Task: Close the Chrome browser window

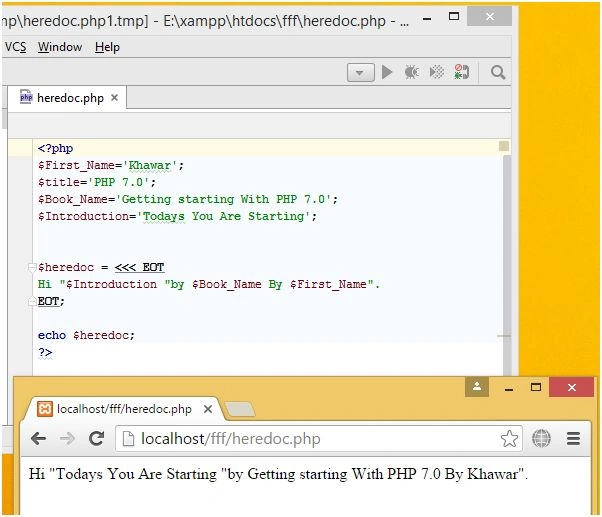Action: pos(572,387)
